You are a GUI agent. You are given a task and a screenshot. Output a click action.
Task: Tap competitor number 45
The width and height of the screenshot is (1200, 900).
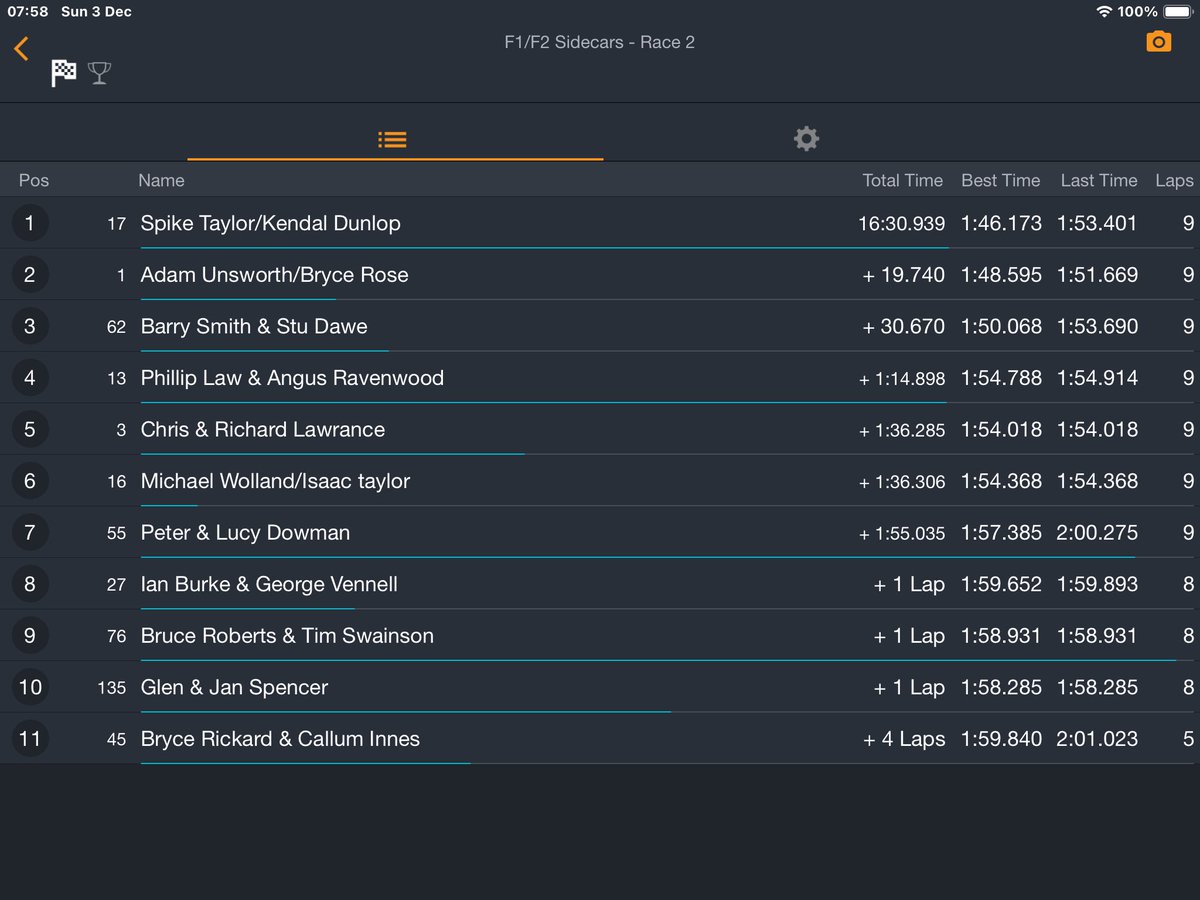116,740
